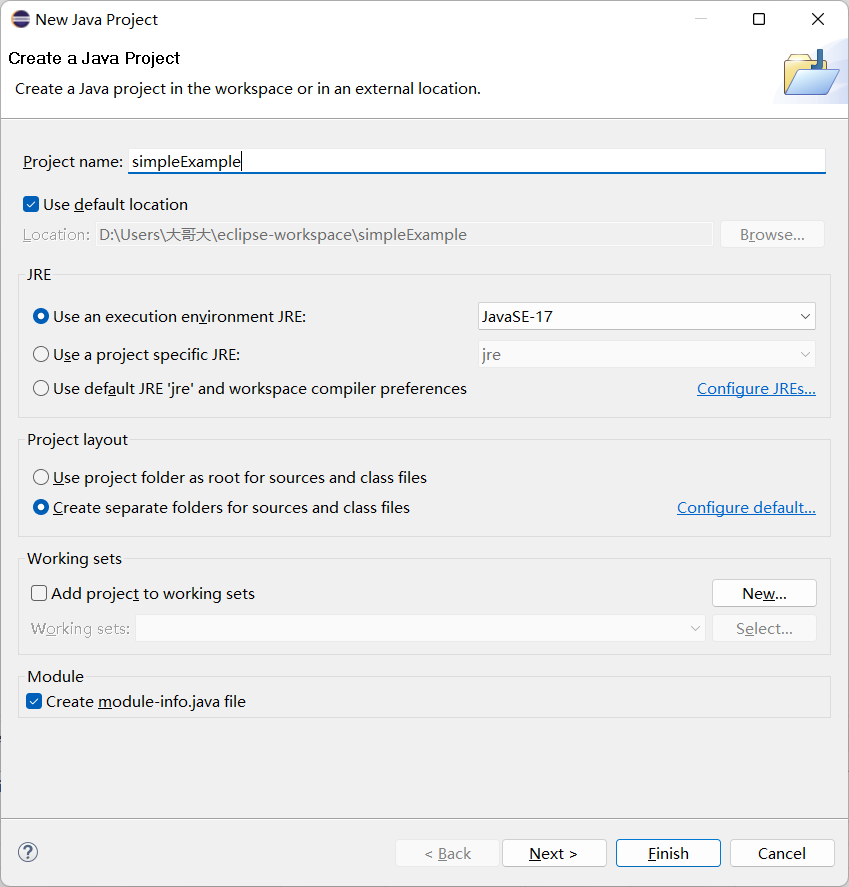849x887 pixels.
Task: Uncheck Use default location checkbox
Action: coord(32,205)
